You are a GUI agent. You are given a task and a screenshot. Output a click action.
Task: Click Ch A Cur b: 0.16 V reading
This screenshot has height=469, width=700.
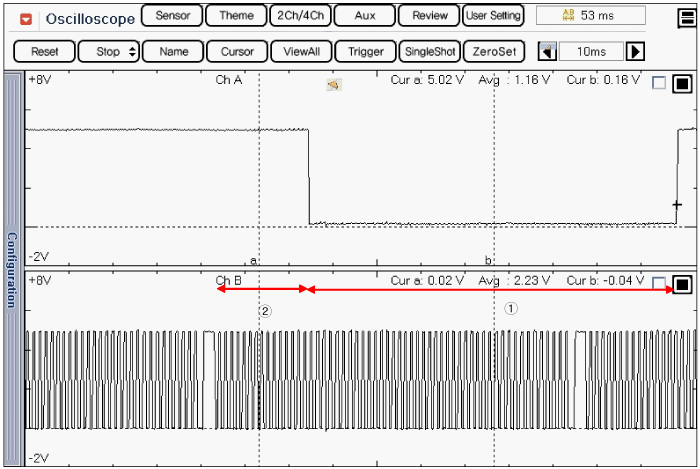(603, 80)
